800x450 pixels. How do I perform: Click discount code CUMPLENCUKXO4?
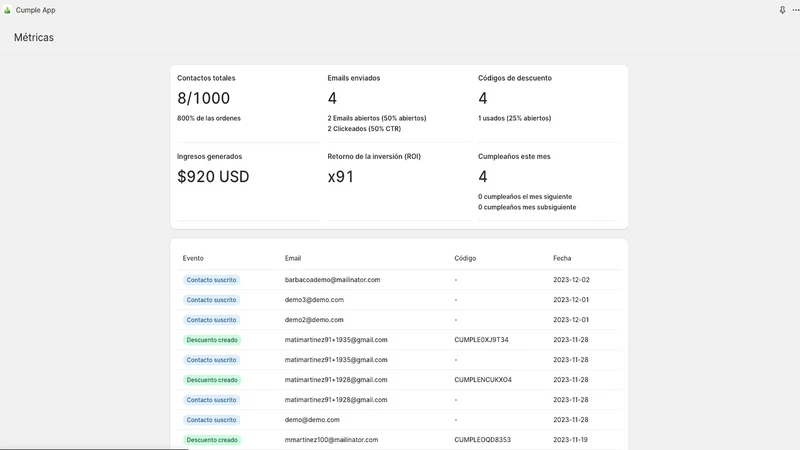(x=483, y=380)
